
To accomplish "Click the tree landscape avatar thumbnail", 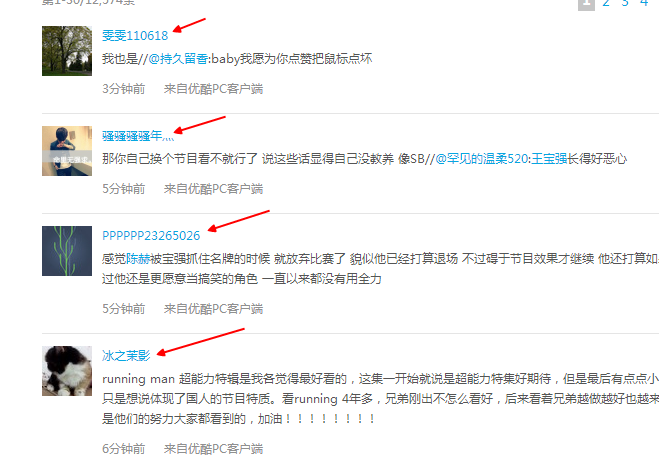I will click(x=67, y=51).
